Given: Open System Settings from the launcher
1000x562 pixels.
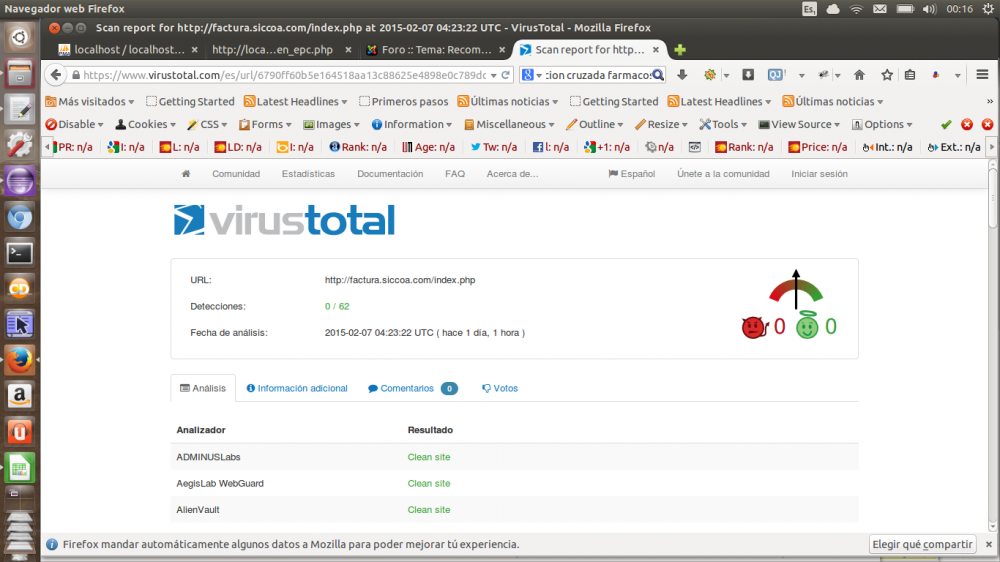Looking at the screenshot, I should [x=20, y=145].
